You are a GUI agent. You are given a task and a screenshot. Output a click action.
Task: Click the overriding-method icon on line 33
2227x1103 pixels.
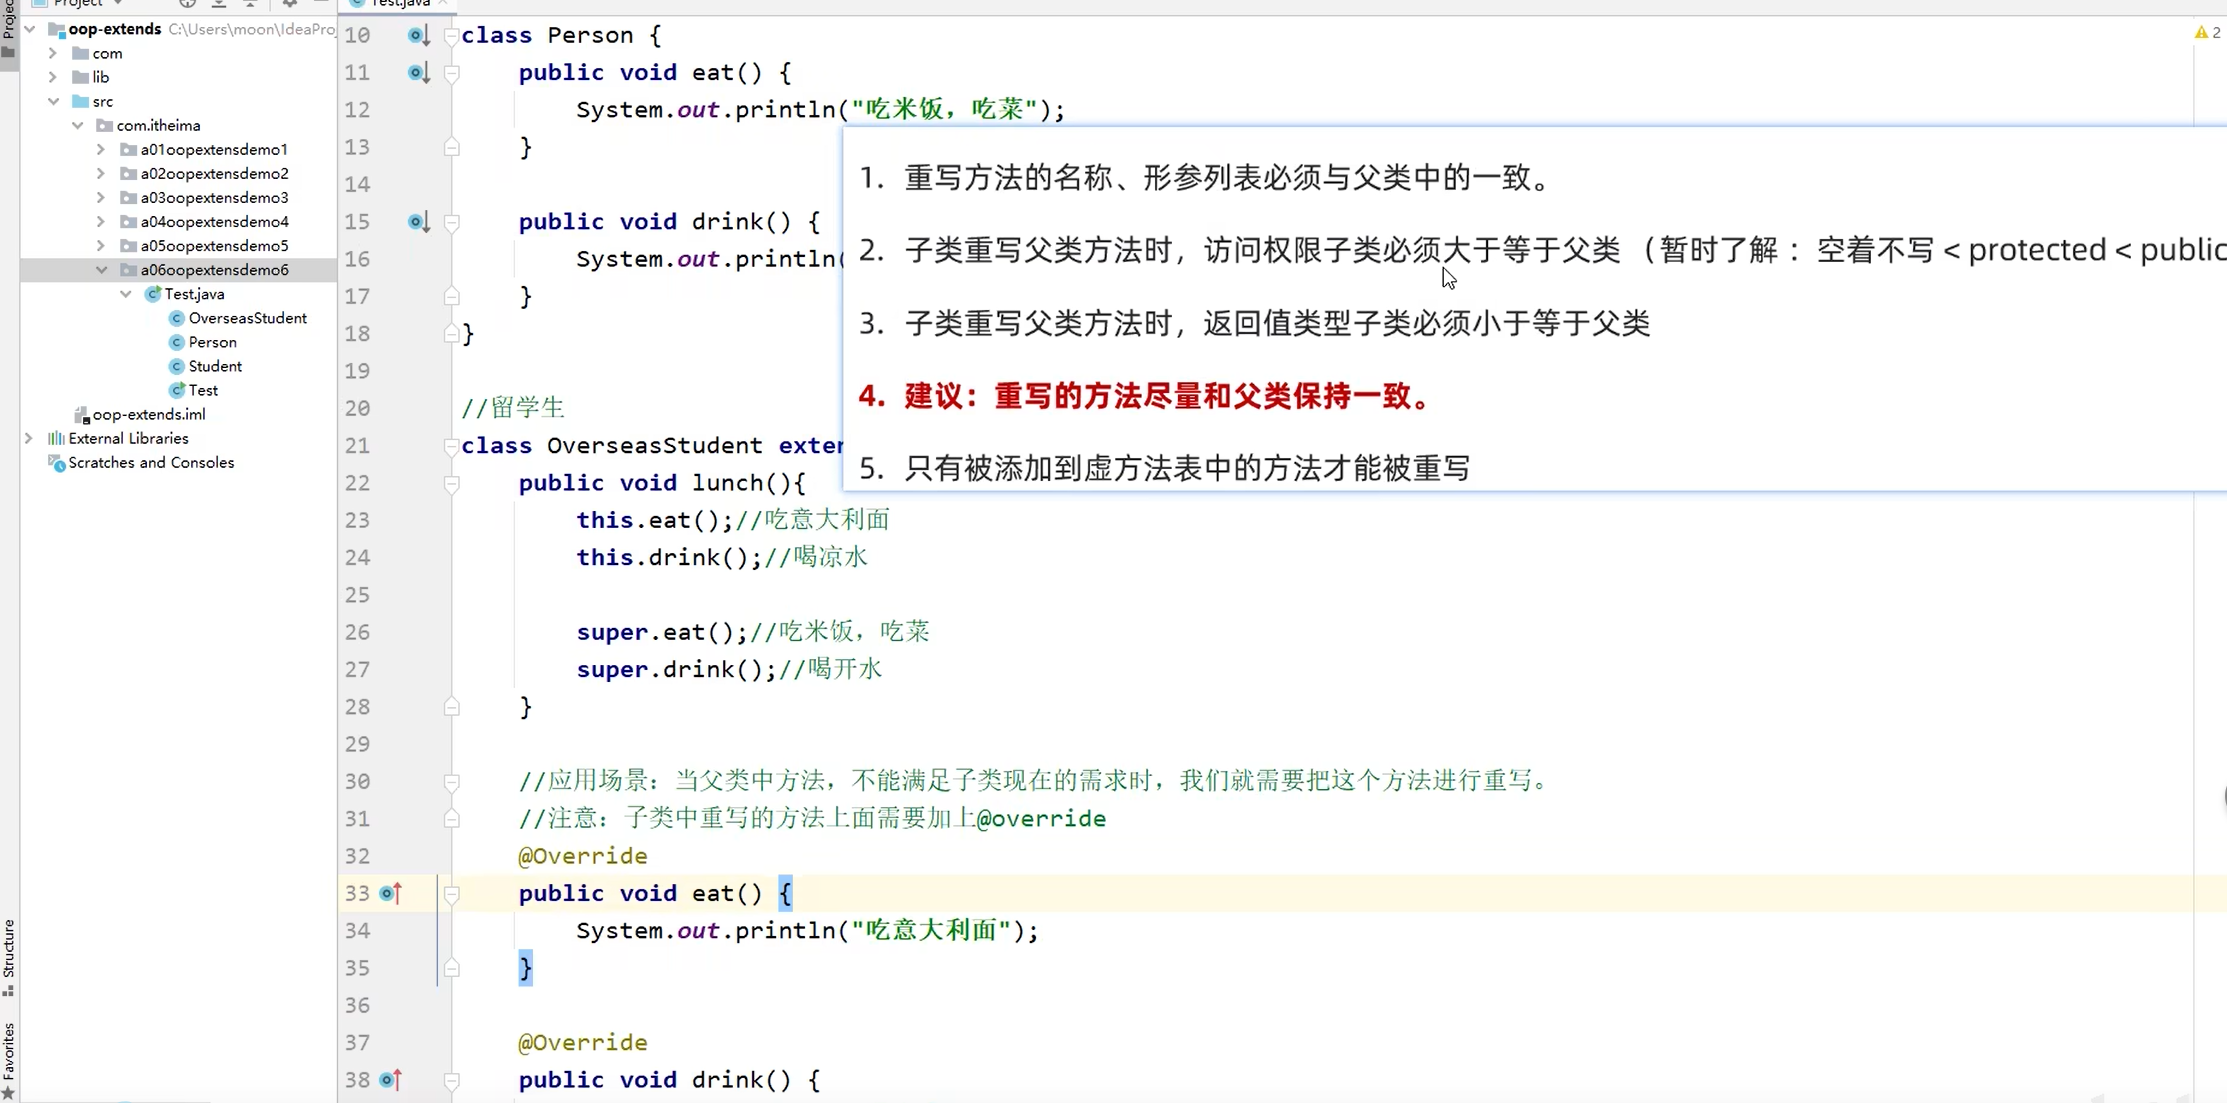(390, 893)
